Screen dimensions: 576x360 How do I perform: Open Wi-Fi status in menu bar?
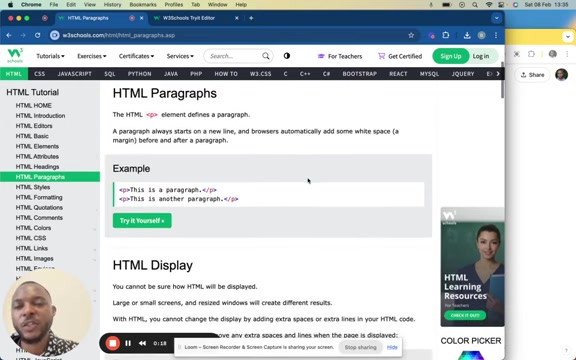489,5
